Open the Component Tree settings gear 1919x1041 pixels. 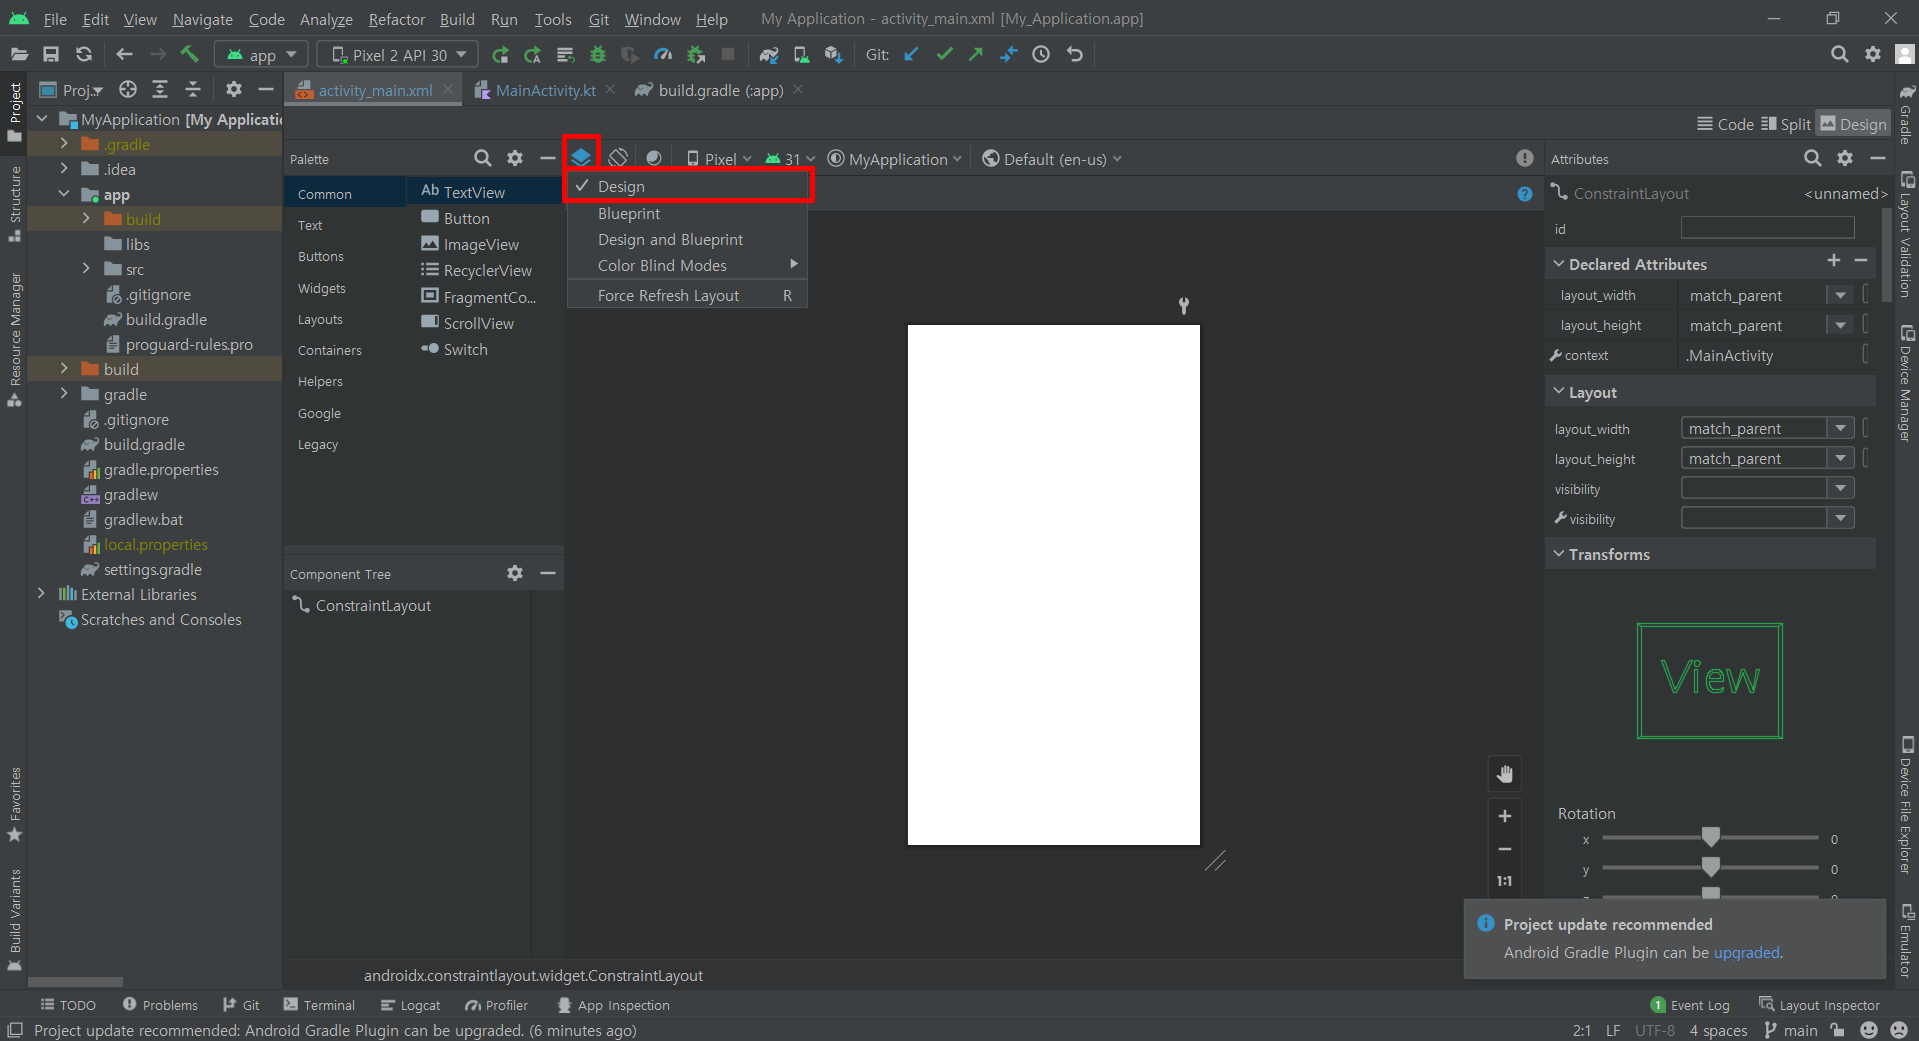(x=515, y=573)
